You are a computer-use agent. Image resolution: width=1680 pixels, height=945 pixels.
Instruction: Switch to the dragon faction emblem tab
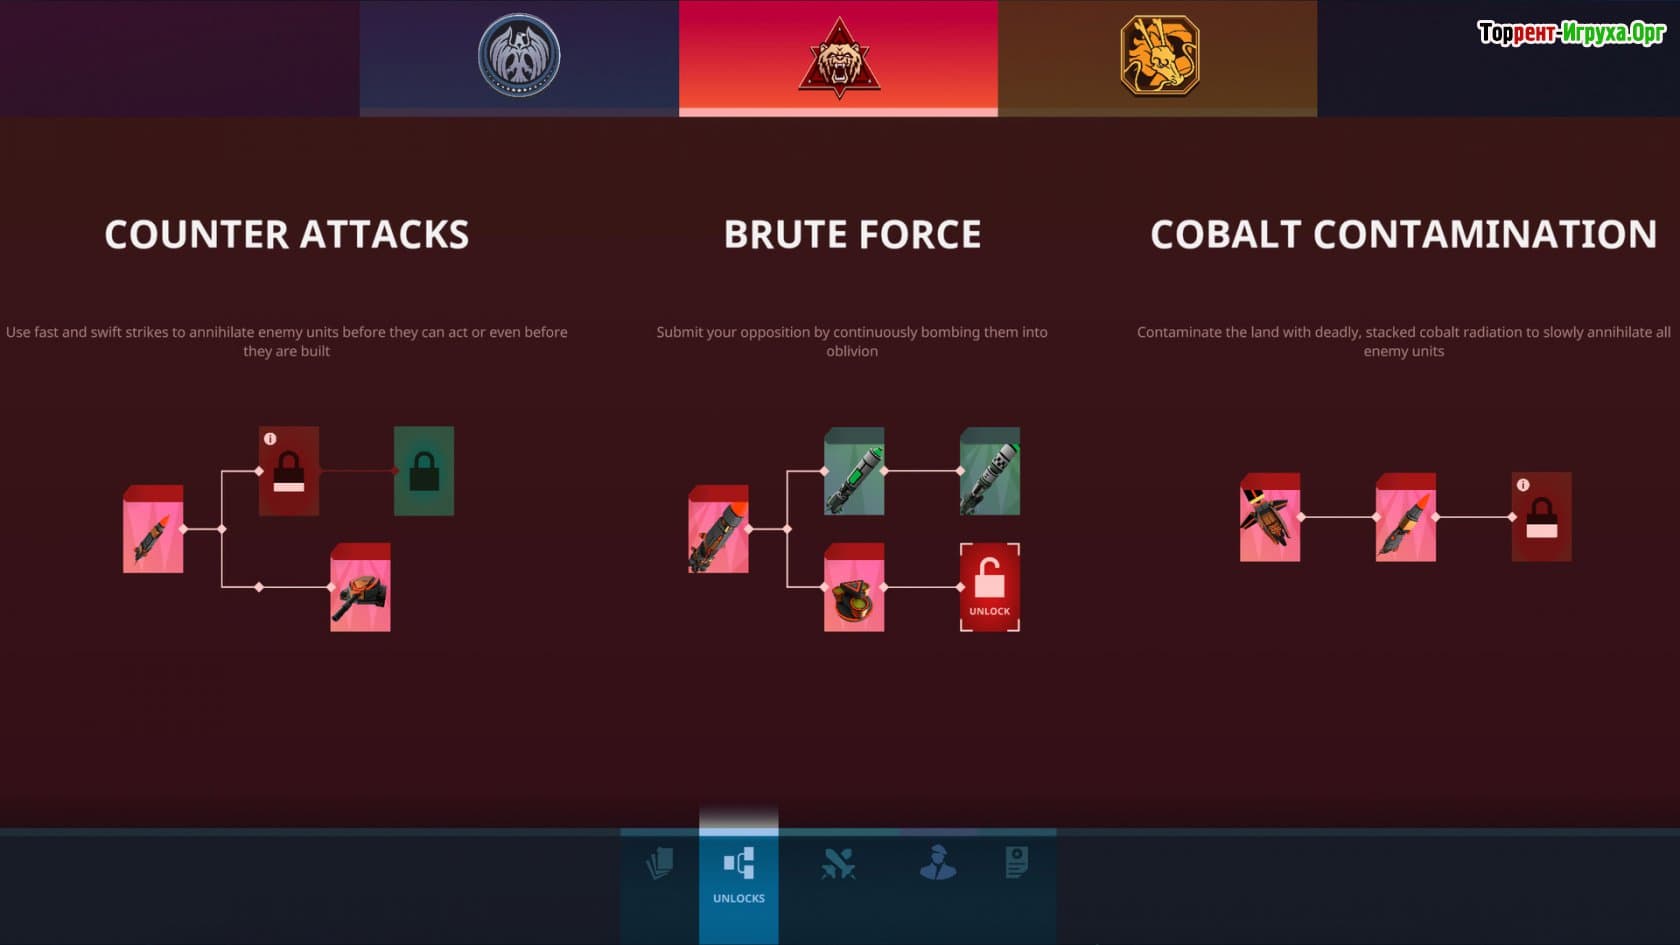pos(1158,58)
